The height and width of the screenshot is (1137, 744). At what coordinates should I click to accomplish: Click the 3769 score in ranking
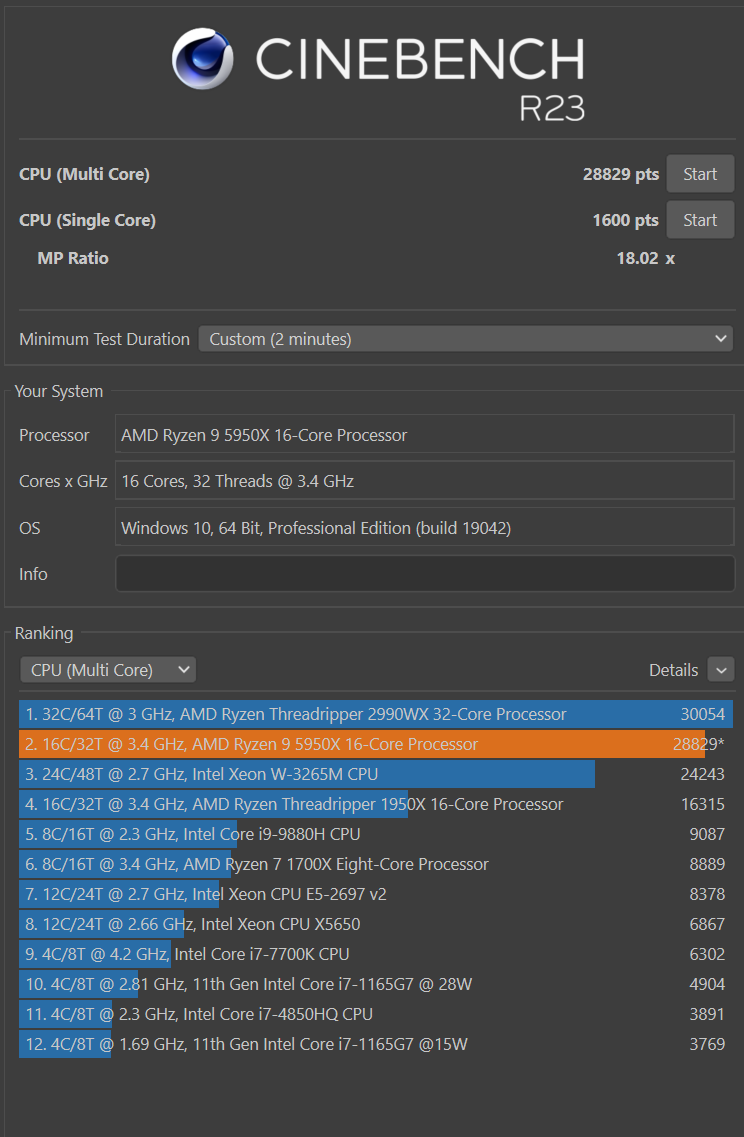[x=706, y=1044]
